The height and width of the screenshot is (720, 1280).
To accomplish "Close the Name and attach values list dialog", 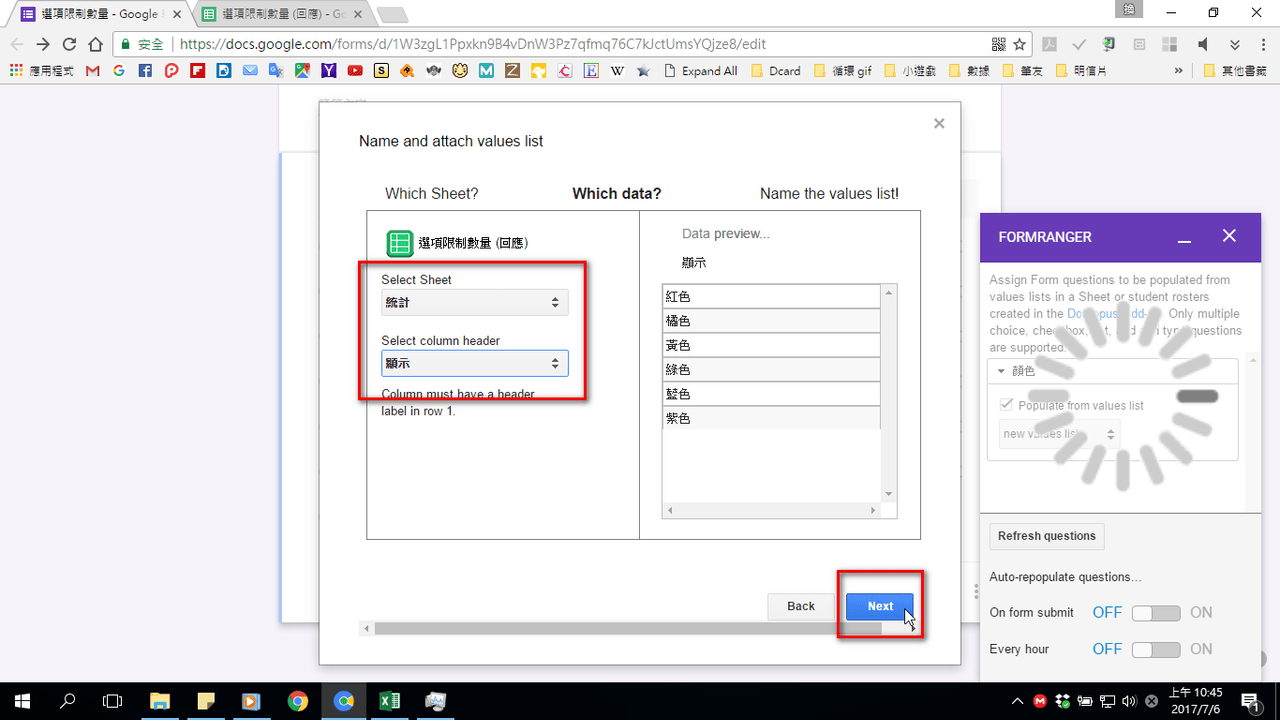I will click(x=939, y=124).
